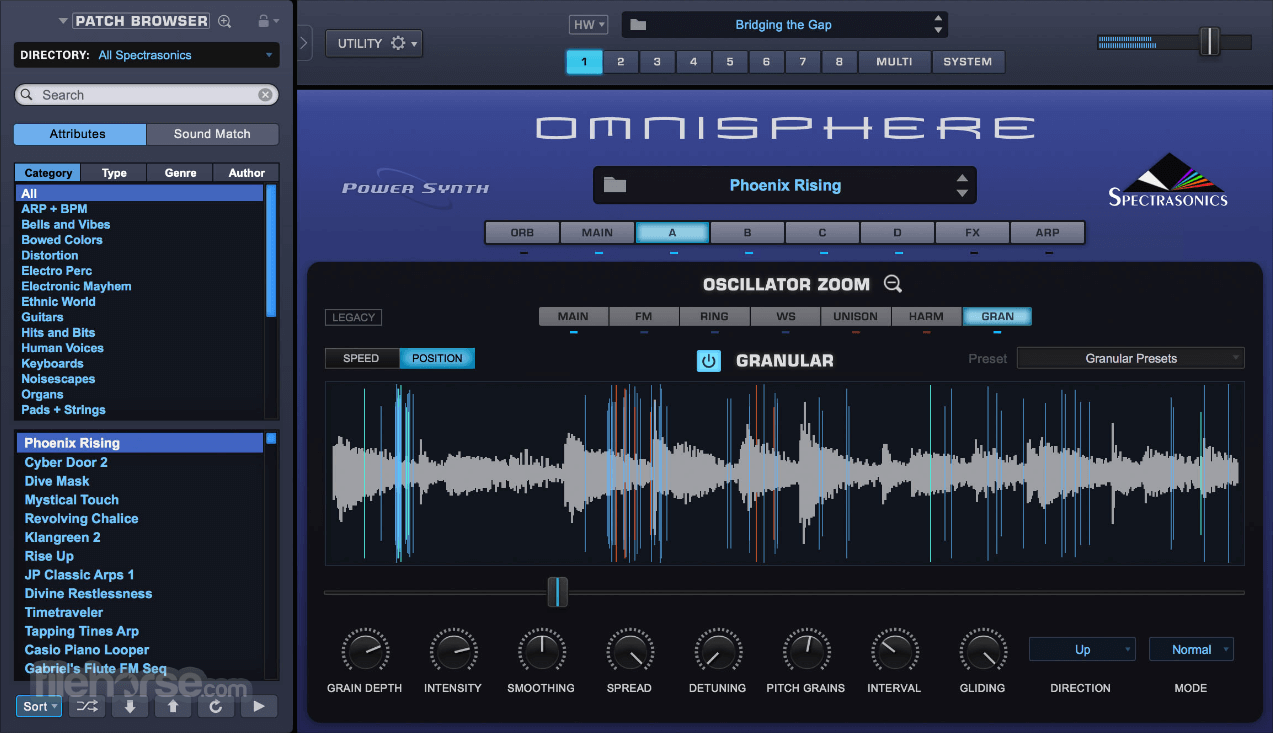The width and height of the screenshot is (1273, 733).
Task: Click the Patch Browser magnifier zoom icon
Action: [x=225, y=21]
